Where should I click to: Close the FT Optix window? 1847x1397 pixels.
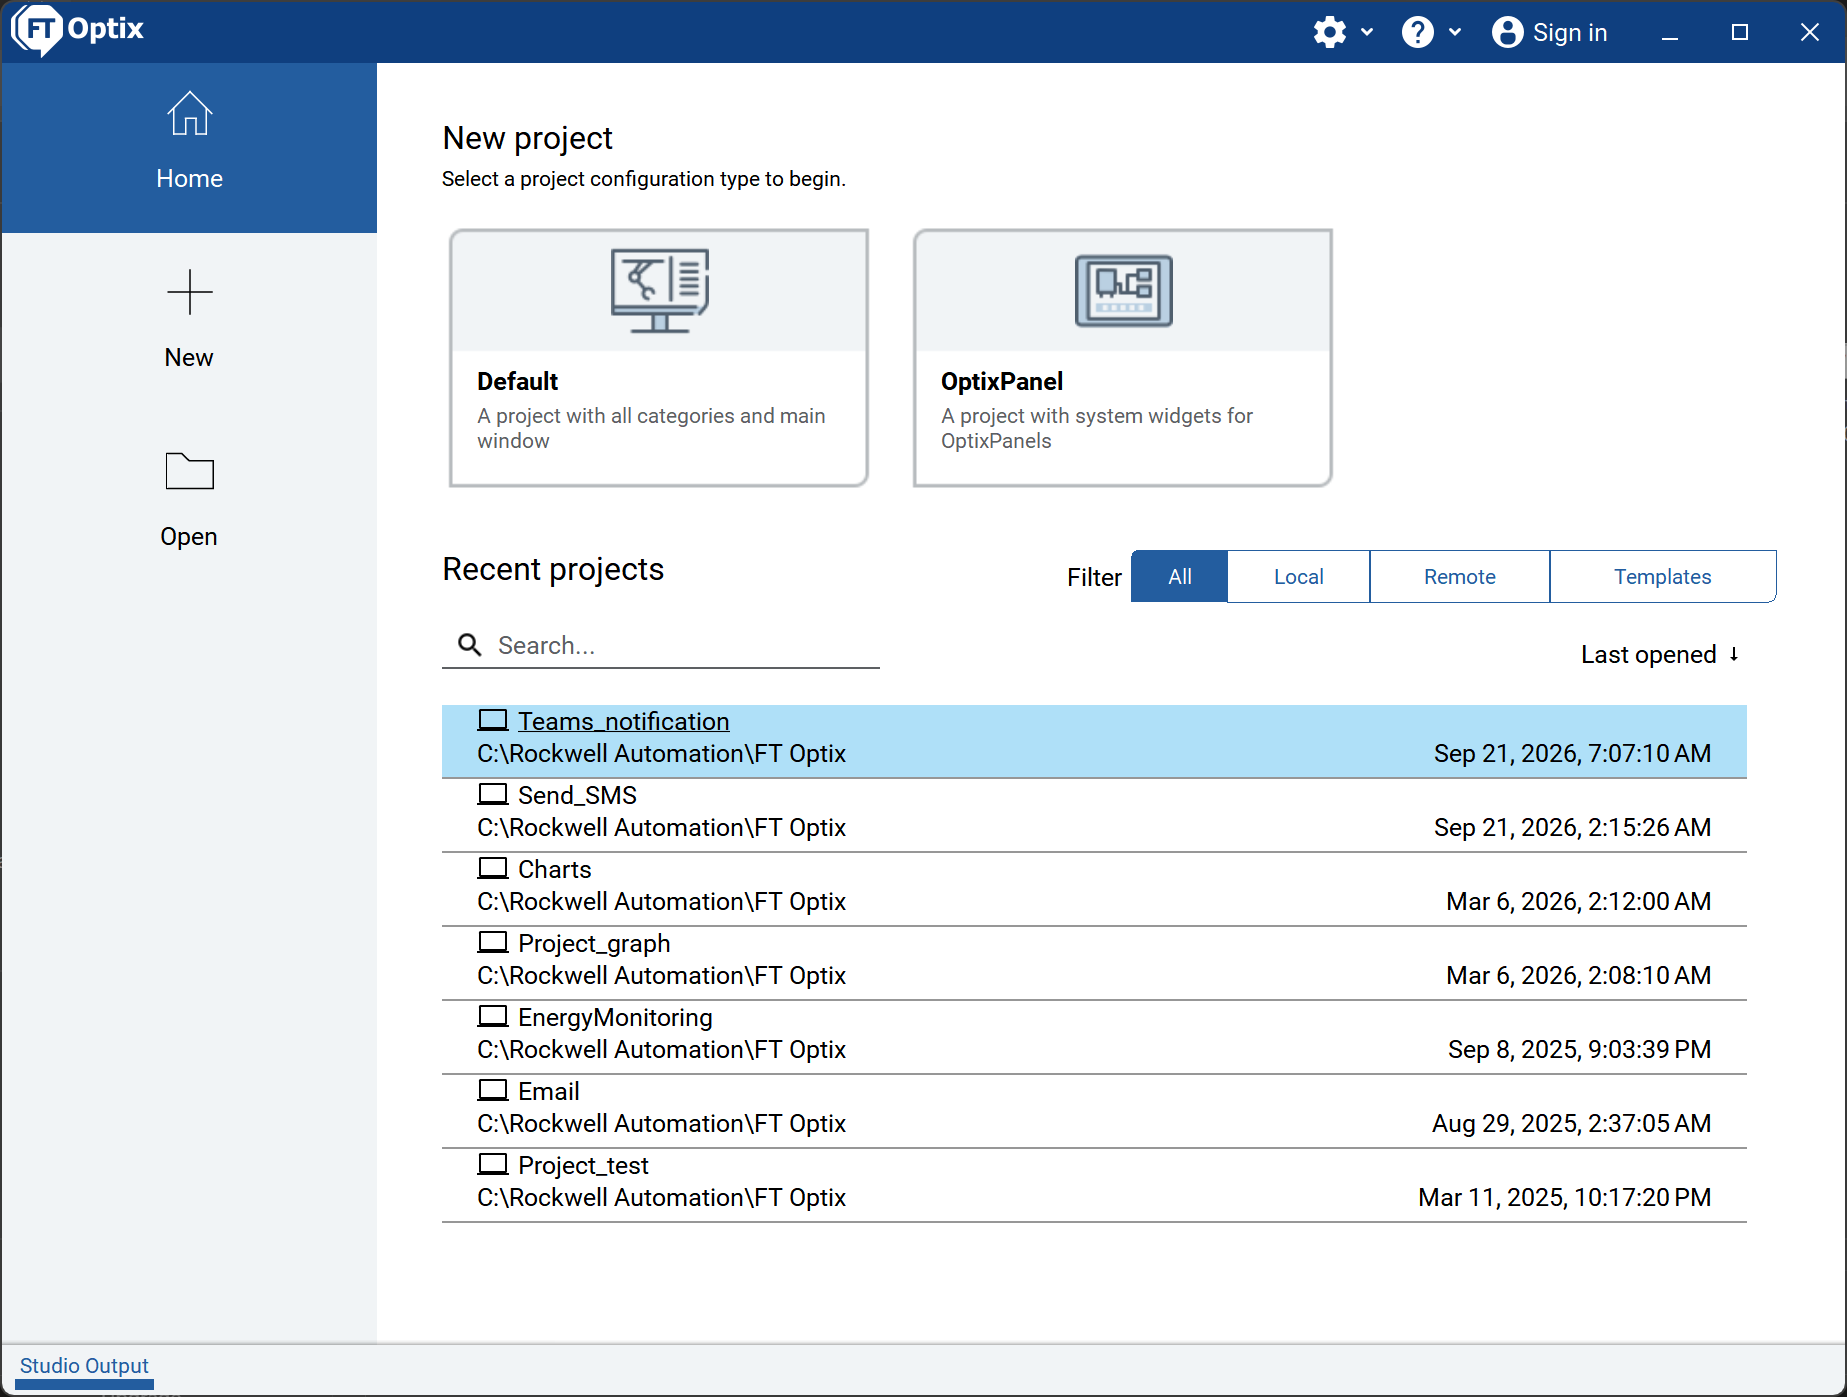[1810, 33]
